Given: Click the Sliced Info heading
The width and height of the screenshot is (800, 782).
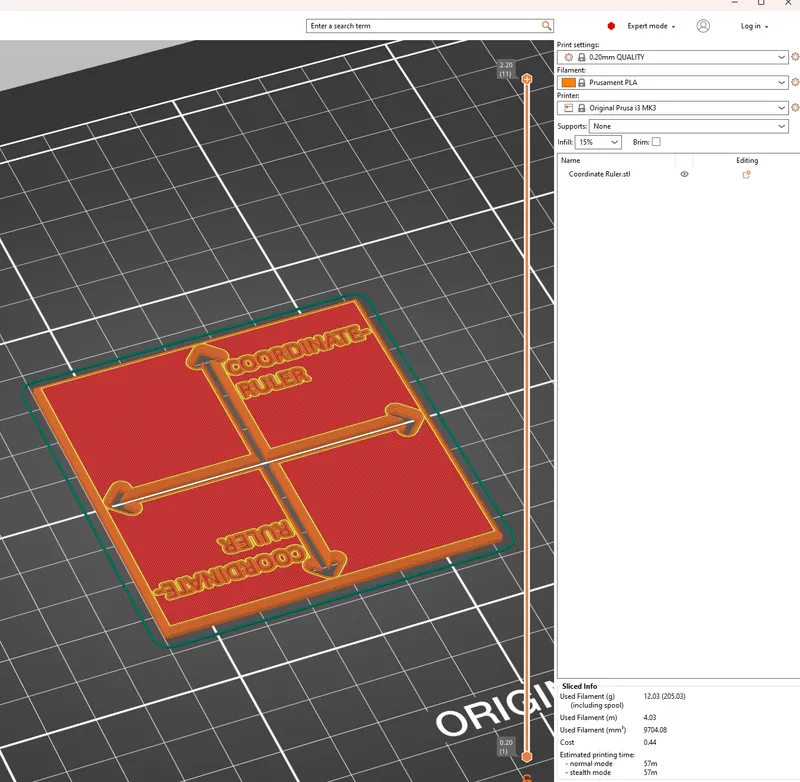Looking at the screenshot, I should (x=579, y=686).
